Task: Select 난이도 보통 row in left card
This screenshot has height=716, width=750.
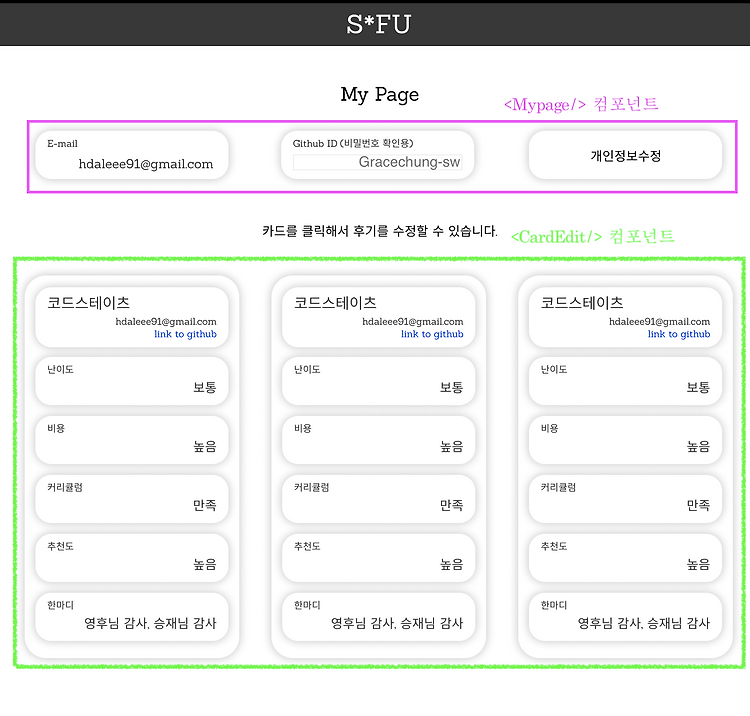Action: [x=132, y=381]
